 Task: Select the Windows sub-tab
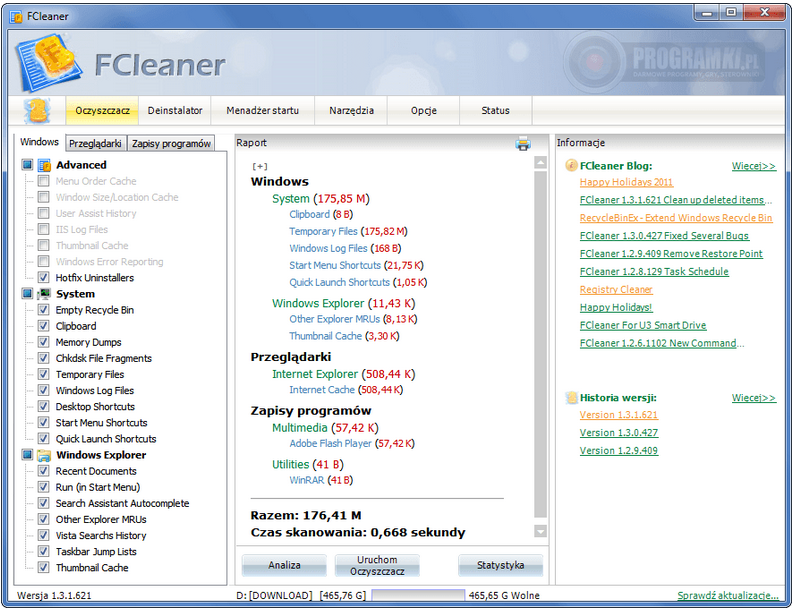coord(40,142)
